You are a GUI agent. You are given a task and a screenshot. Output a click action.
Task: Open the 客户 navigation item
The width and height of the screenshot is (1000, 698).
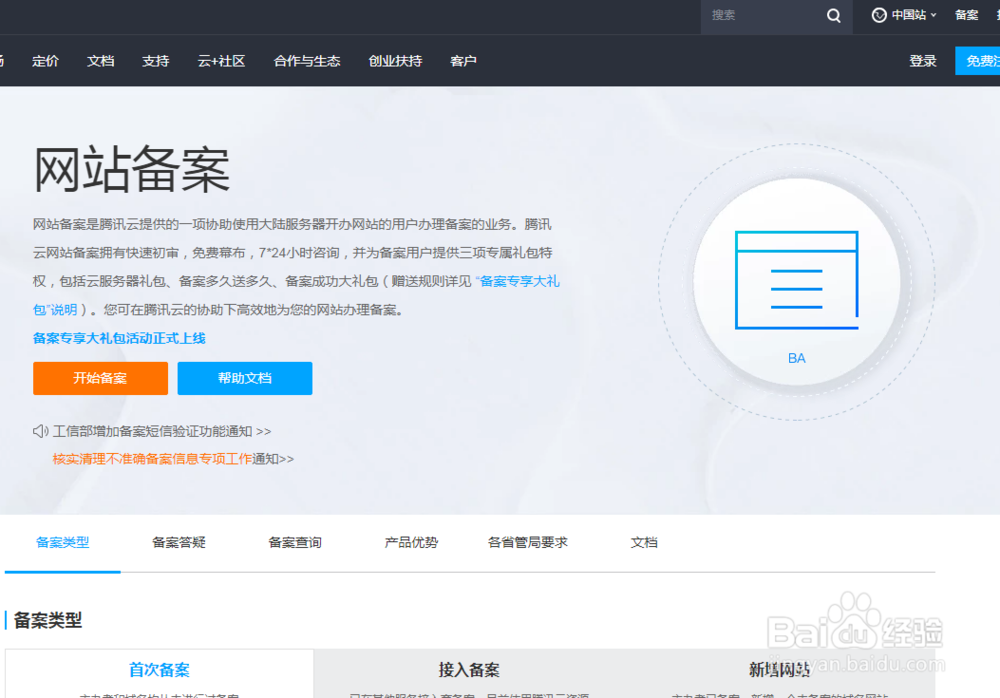click(x=464, y=61)
